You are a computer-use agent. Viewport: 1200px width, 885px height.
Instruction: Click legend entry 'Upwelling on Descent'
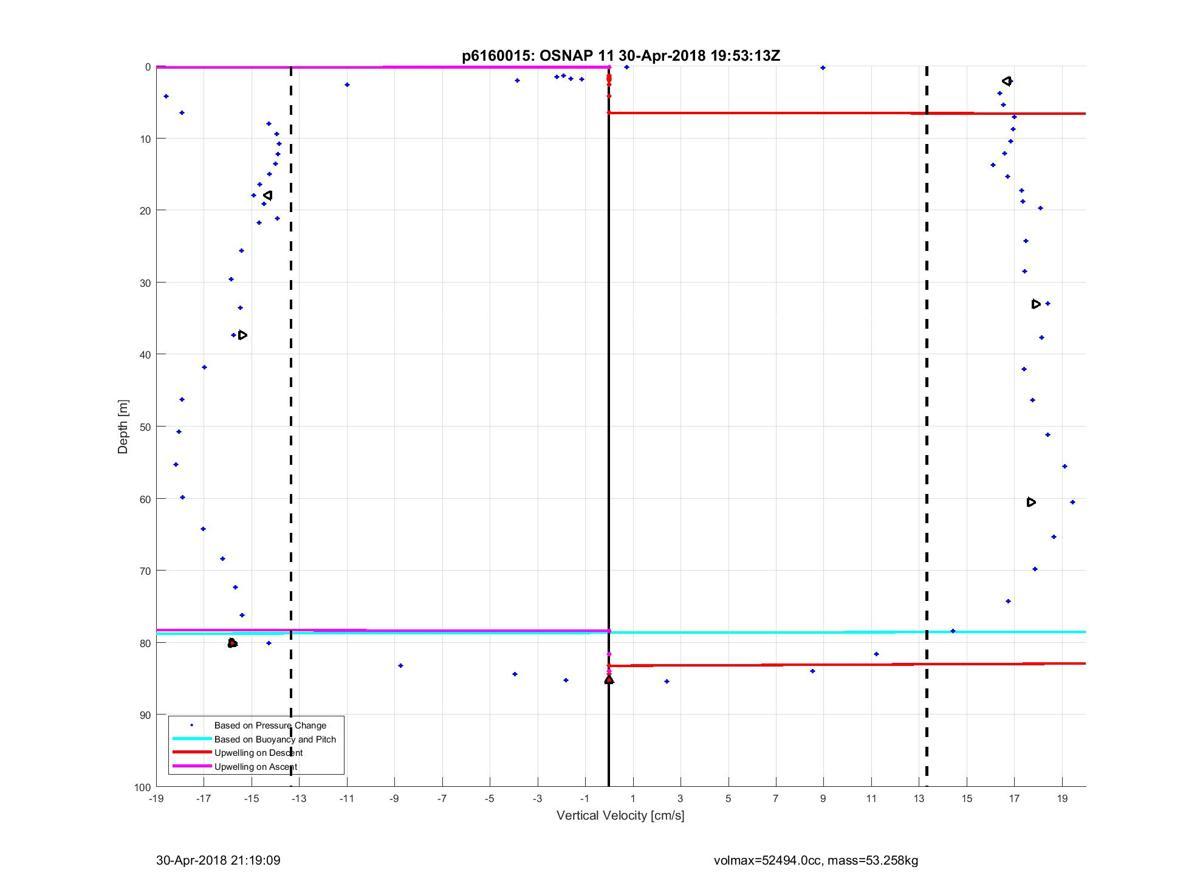coord(258,753)
